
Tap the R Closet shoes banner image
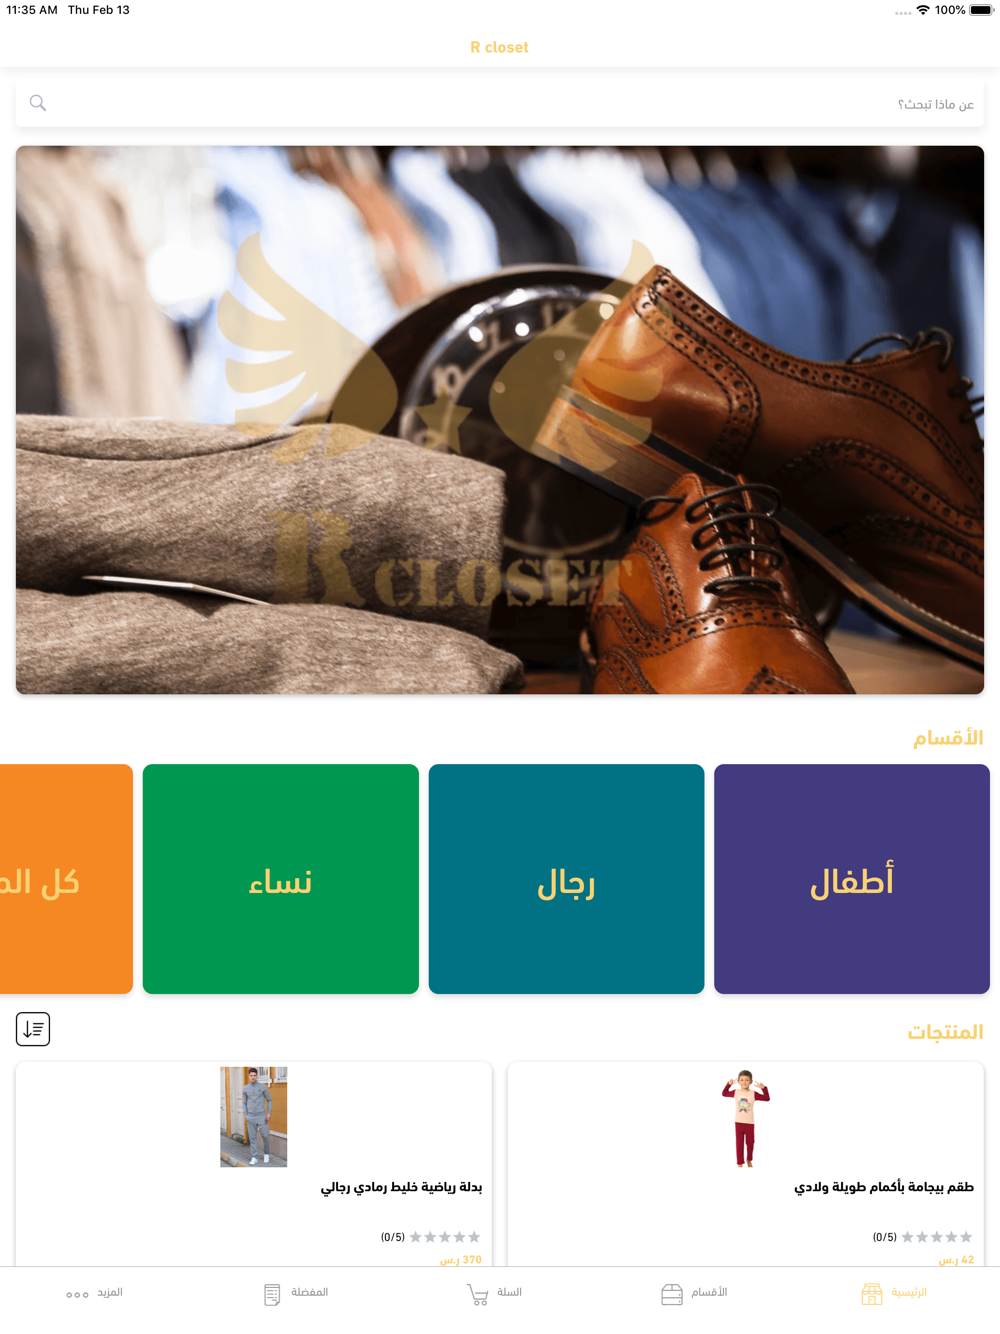pyautogui.click(x=500, y=420)
